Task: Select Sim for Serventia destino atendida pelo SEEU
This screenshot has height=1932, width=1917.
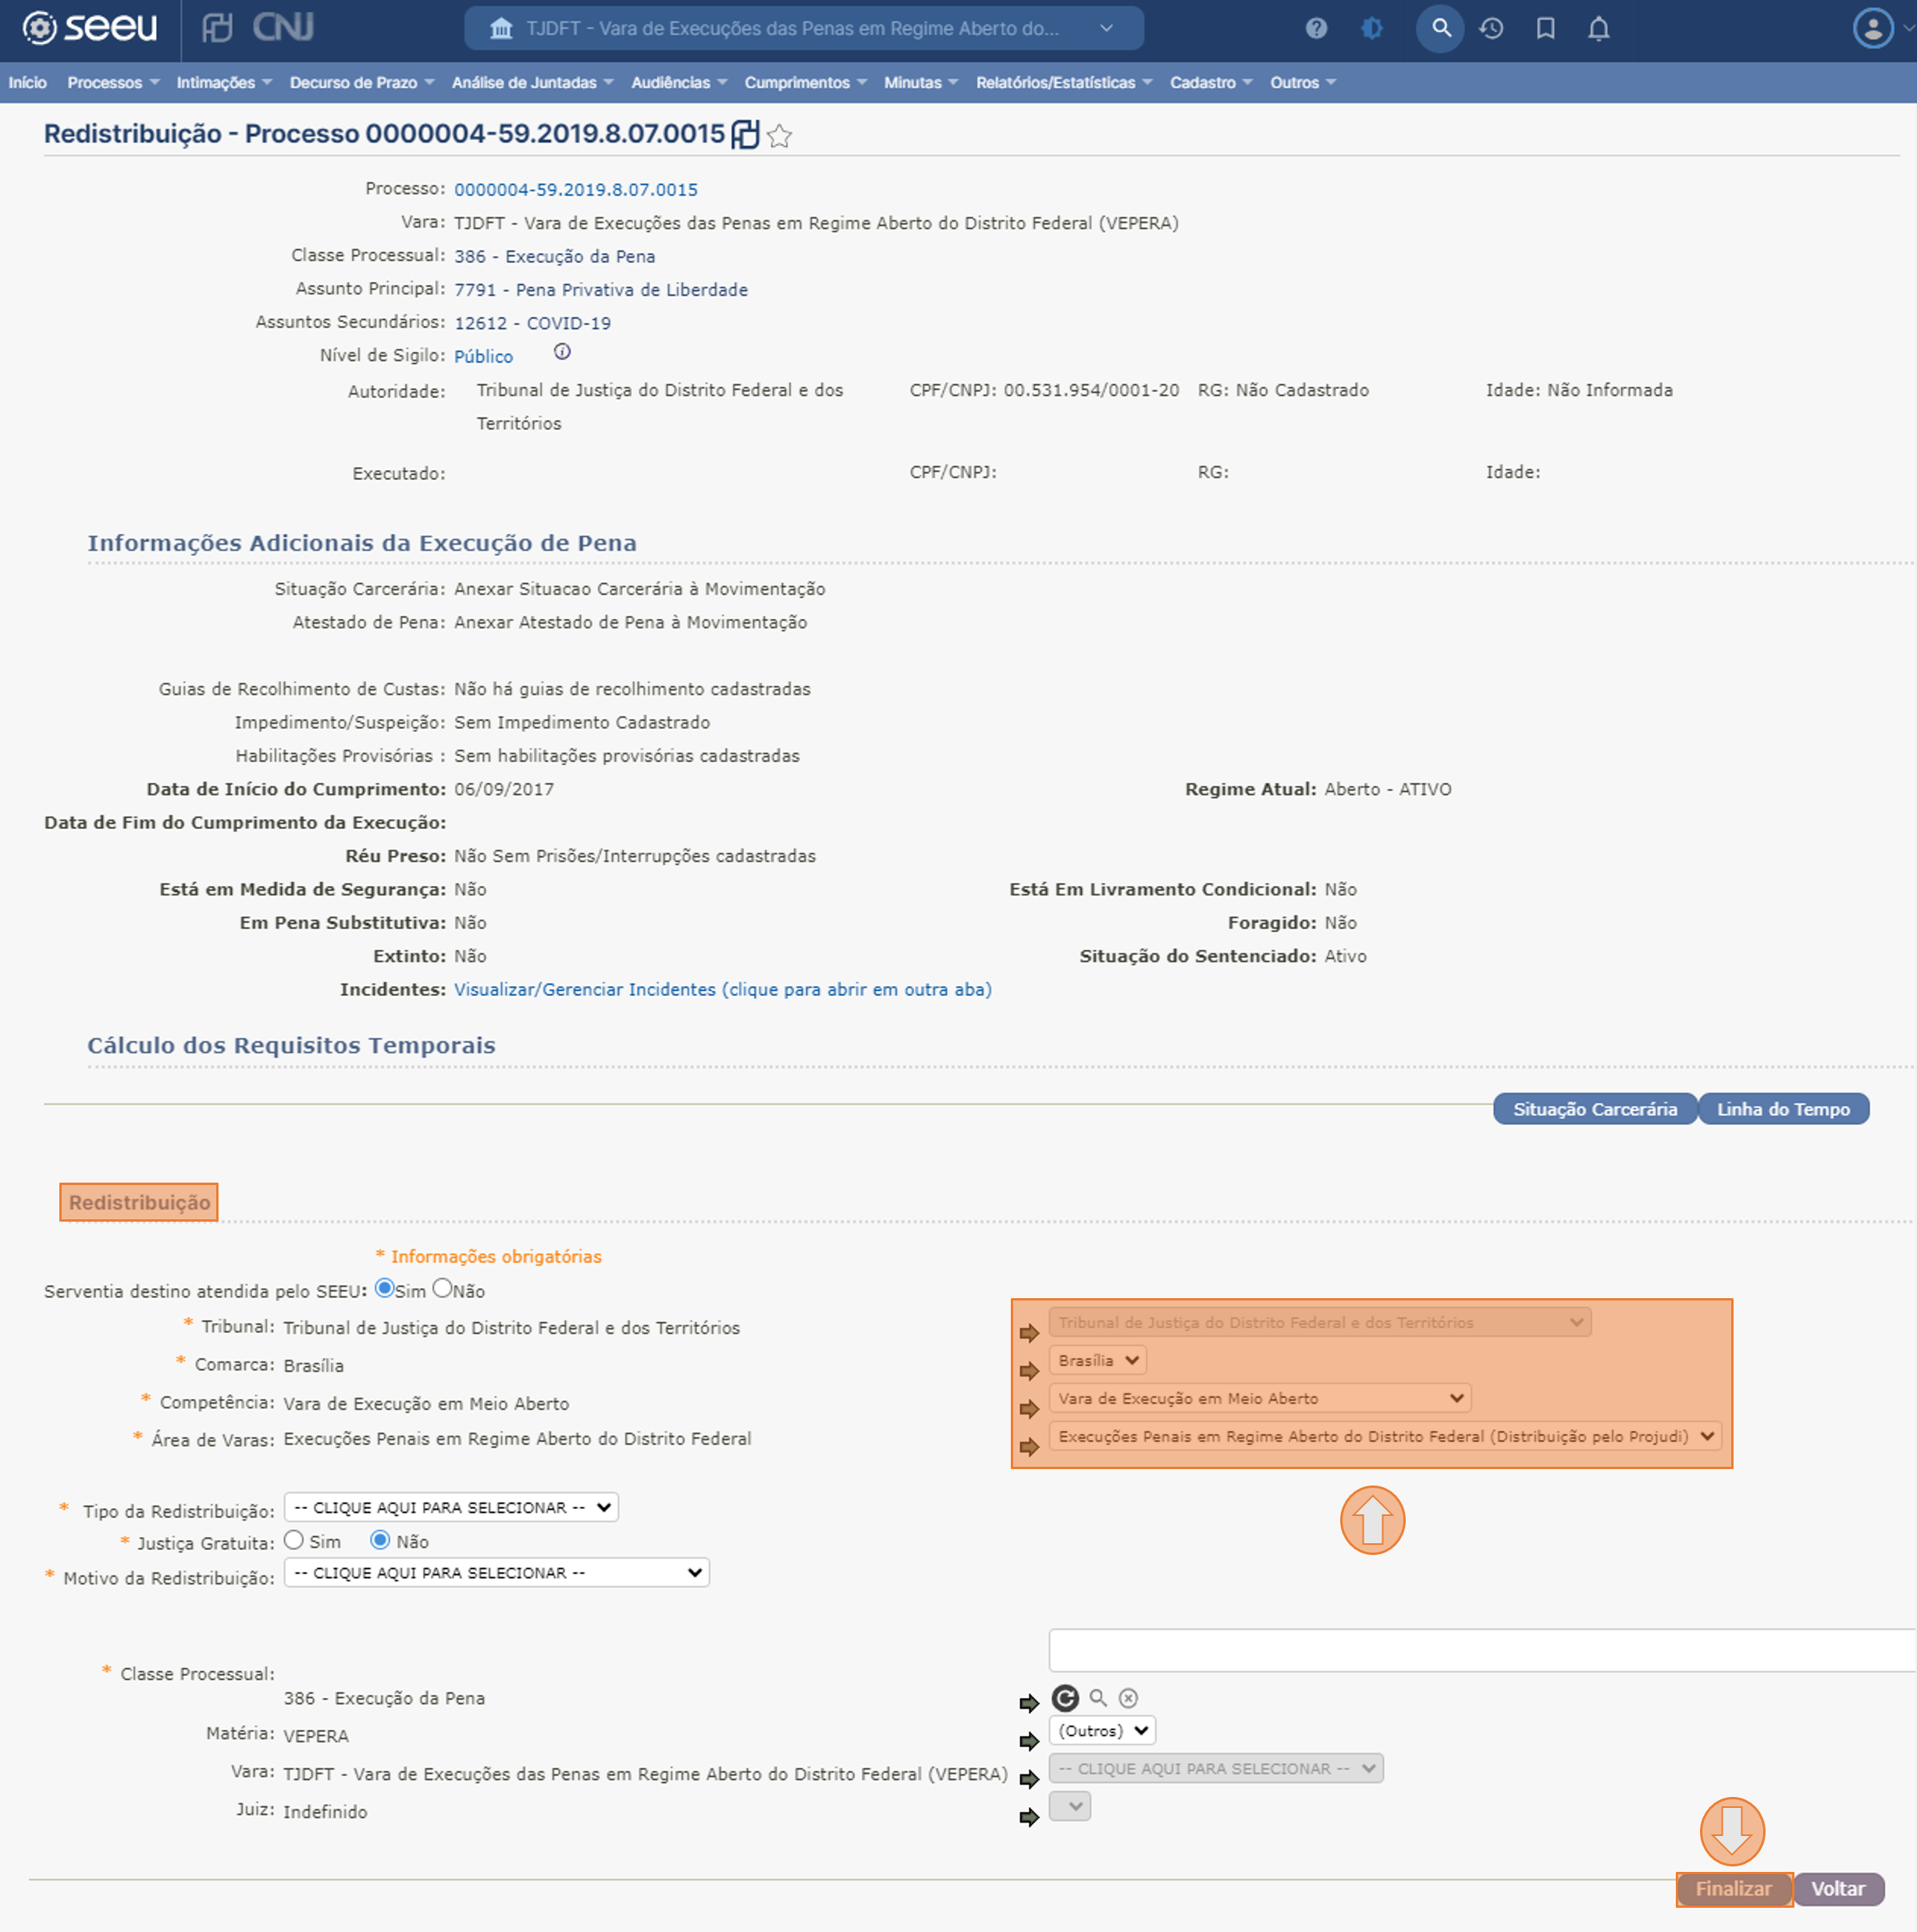Action: point(384,1289)
